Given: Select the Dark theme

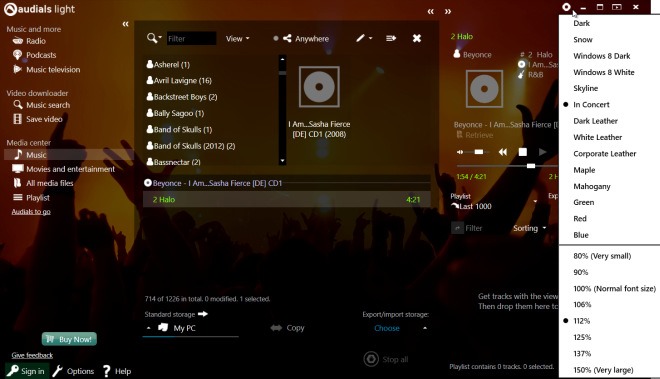Looking at the screenshot, I should pos(581,23).
